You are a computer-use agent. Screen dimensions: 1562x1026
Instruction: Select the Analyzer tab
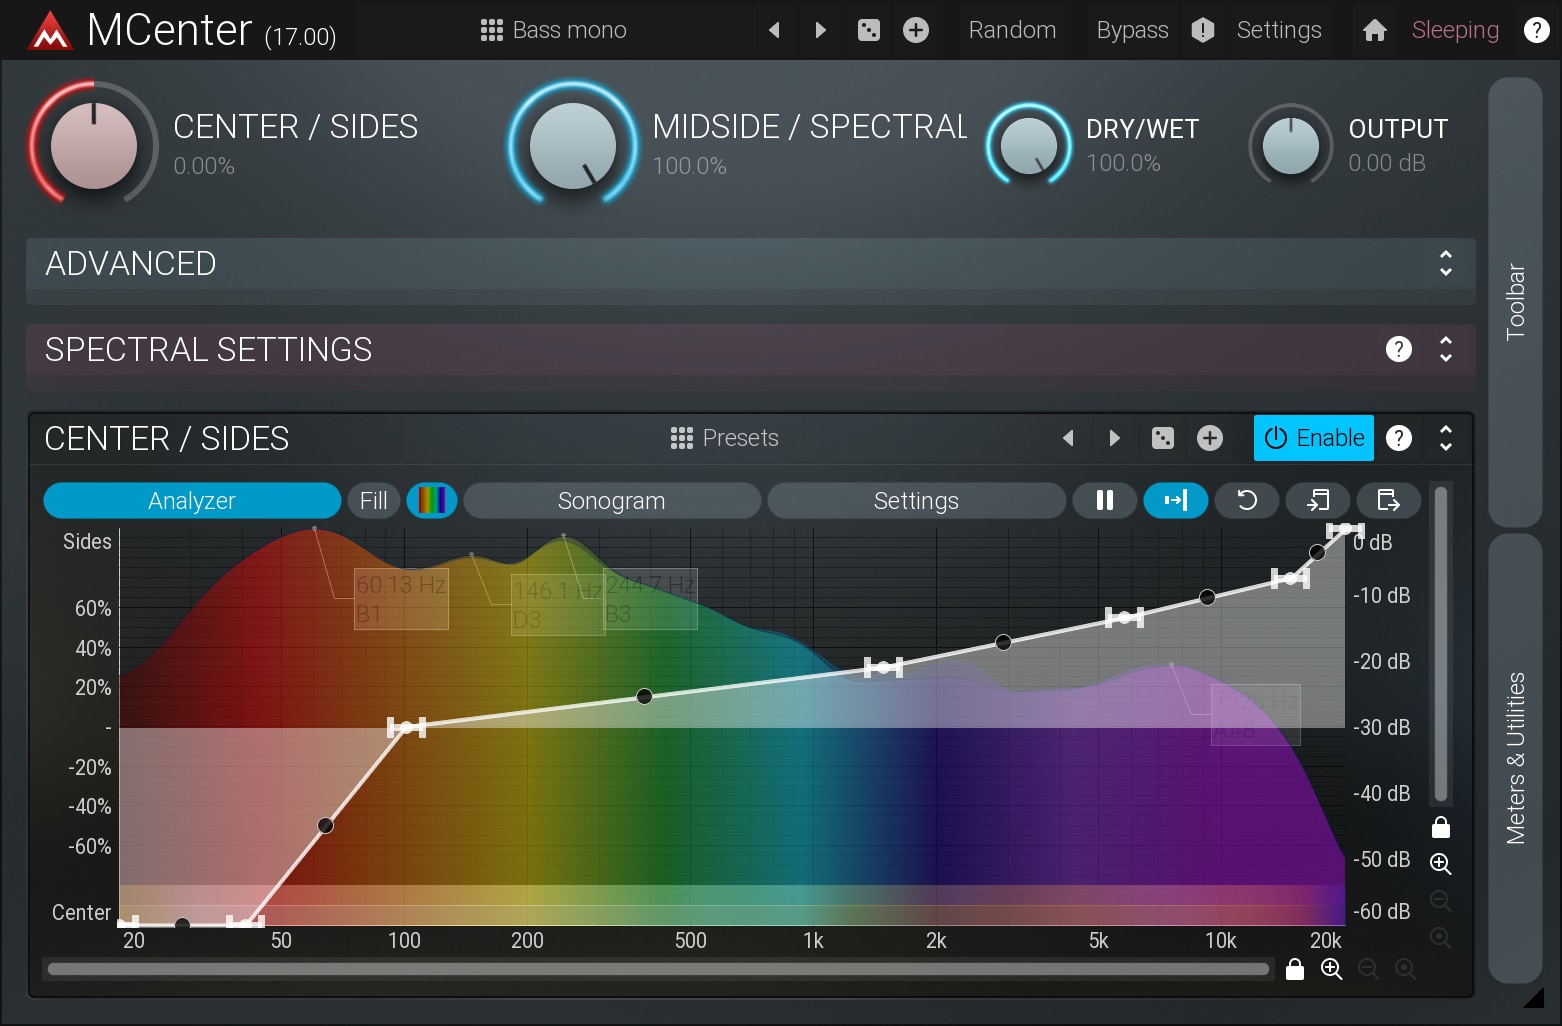coord(192,500)
